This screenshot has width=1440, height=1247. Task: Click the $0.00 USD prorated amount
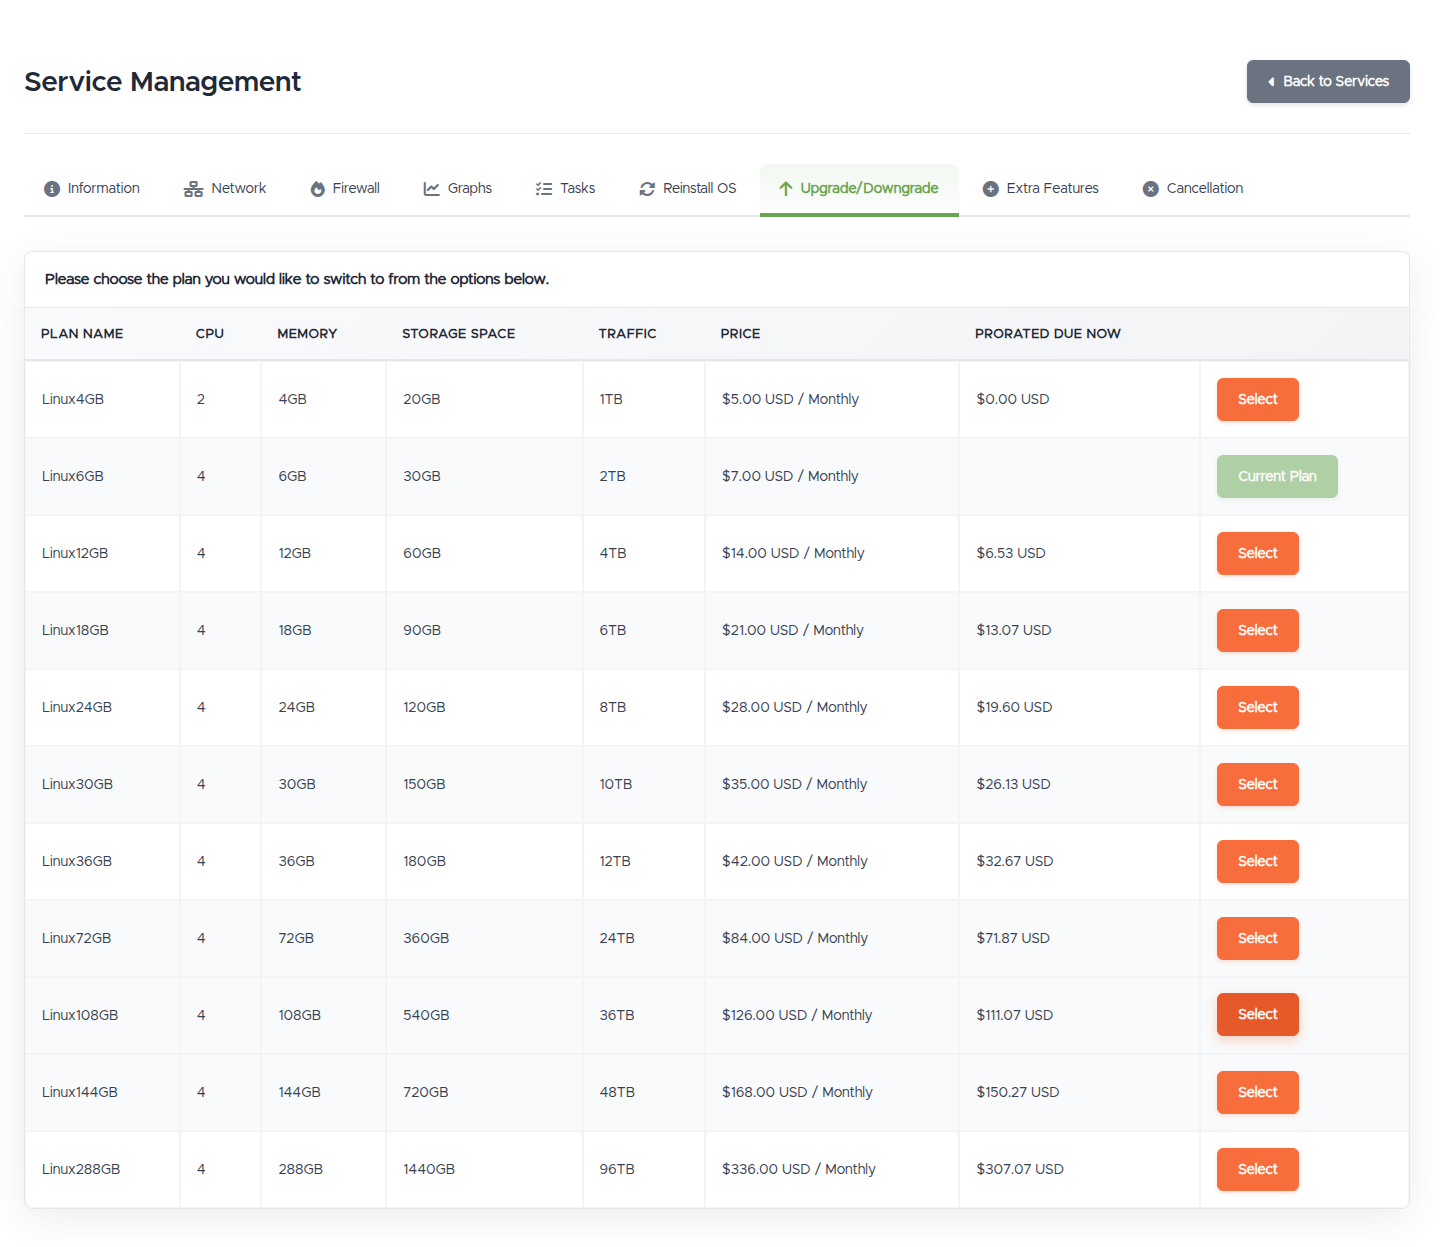click(1013, 400)
